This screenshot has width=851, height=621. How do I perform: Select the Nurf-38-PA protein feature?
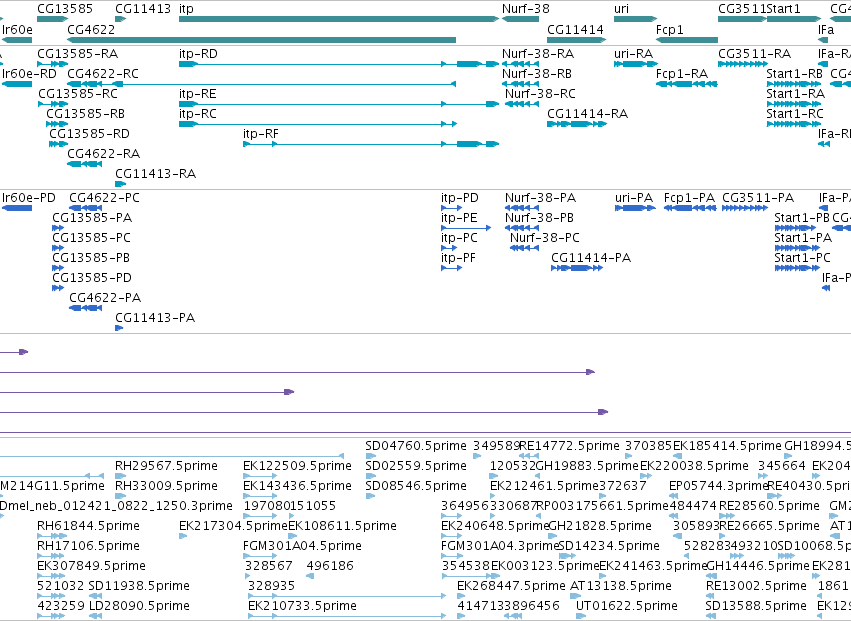click(522, 208)
